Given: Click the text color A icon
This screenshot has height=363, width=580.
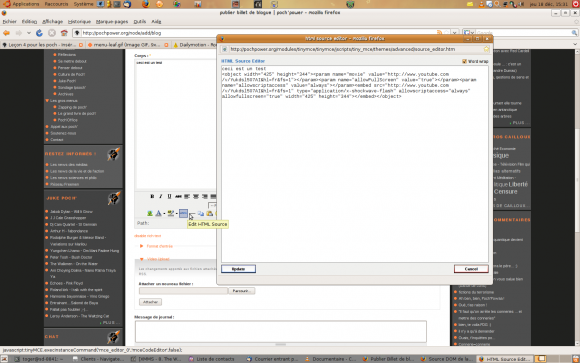Looking at the screenshot, I should click(x=158, y=214).
